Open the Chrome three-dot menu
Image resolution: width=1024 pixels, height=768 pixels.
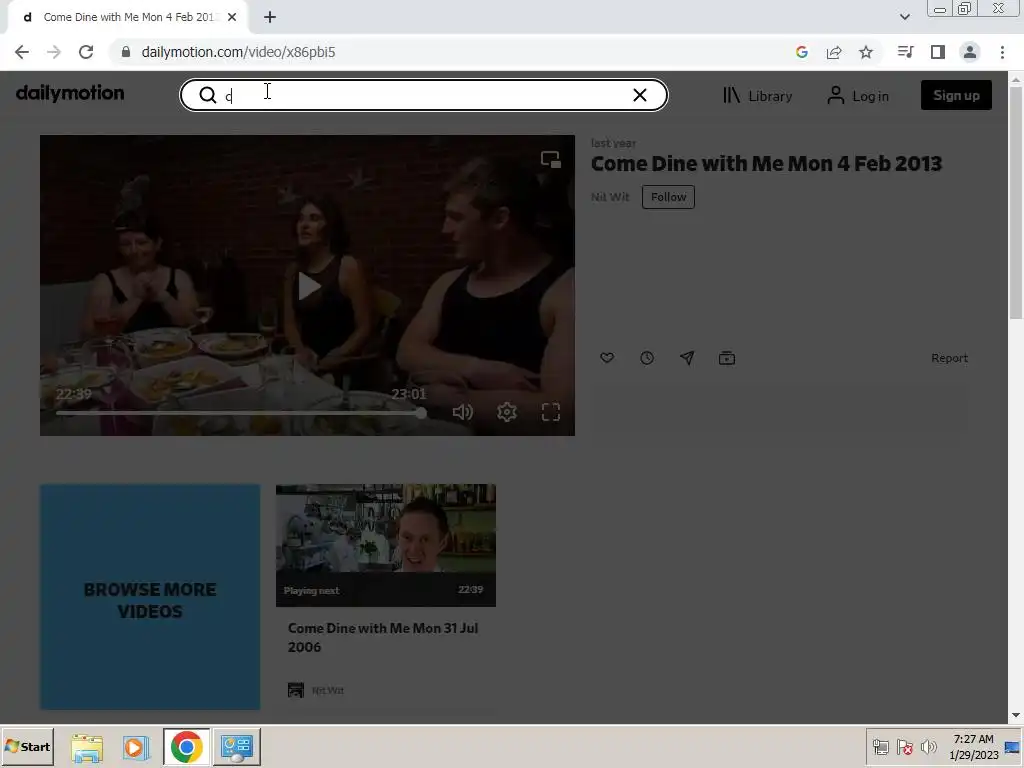click(1002, 52)
